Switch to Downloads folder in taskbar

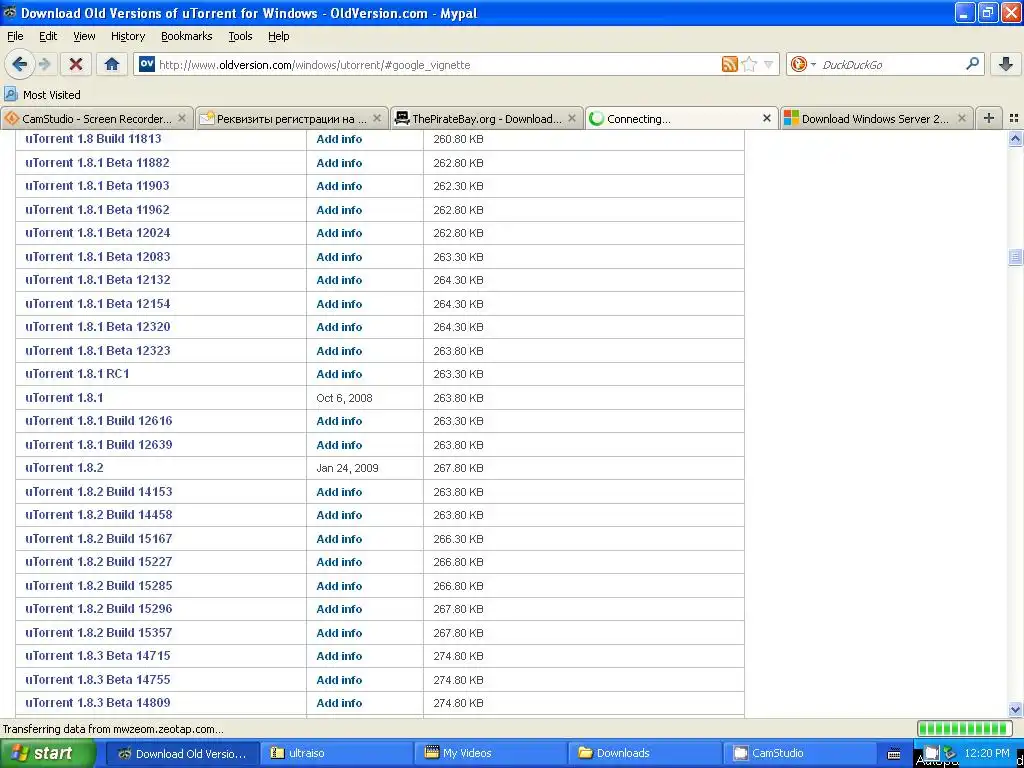coord(644,753)
